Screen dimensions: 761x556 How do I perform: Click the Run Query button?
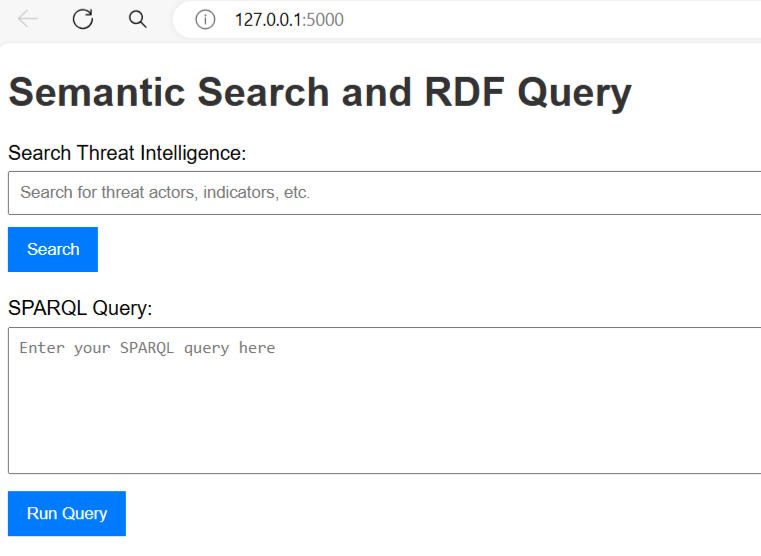tap(67, 513)
